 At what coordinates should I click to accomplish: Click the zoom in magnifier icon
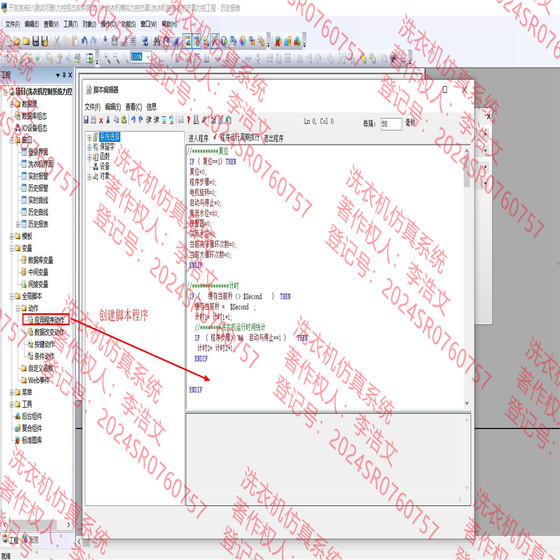coord(106,58)
